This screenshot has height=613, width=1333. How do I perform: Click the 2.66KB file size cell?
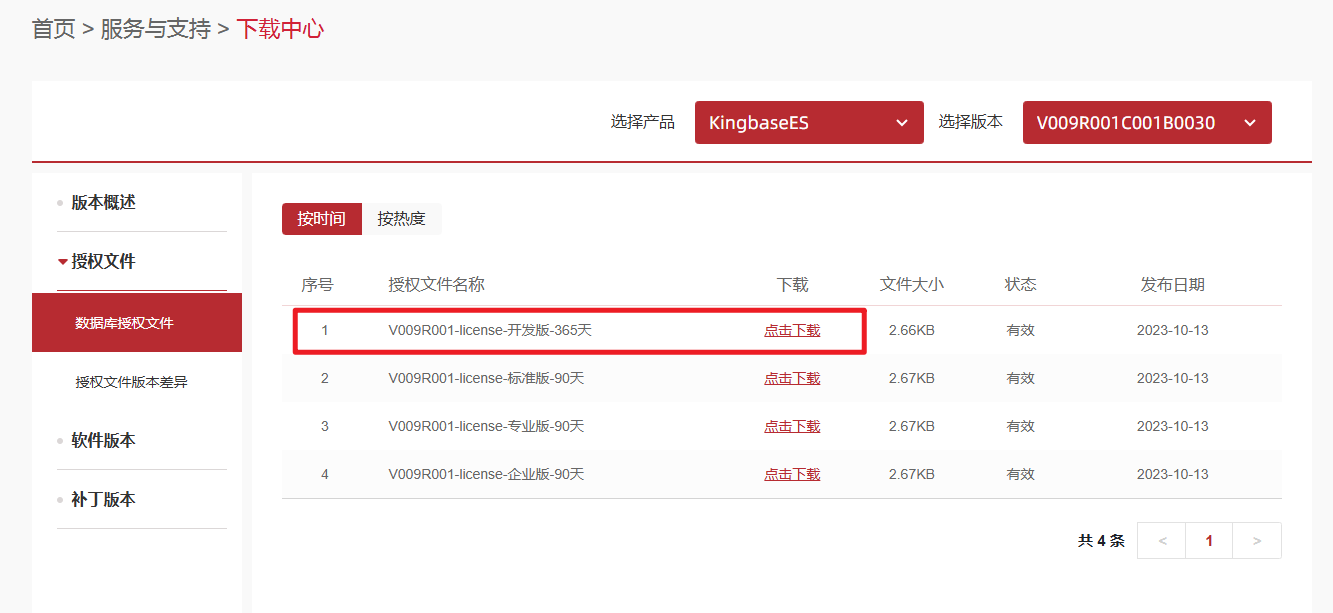911,330
